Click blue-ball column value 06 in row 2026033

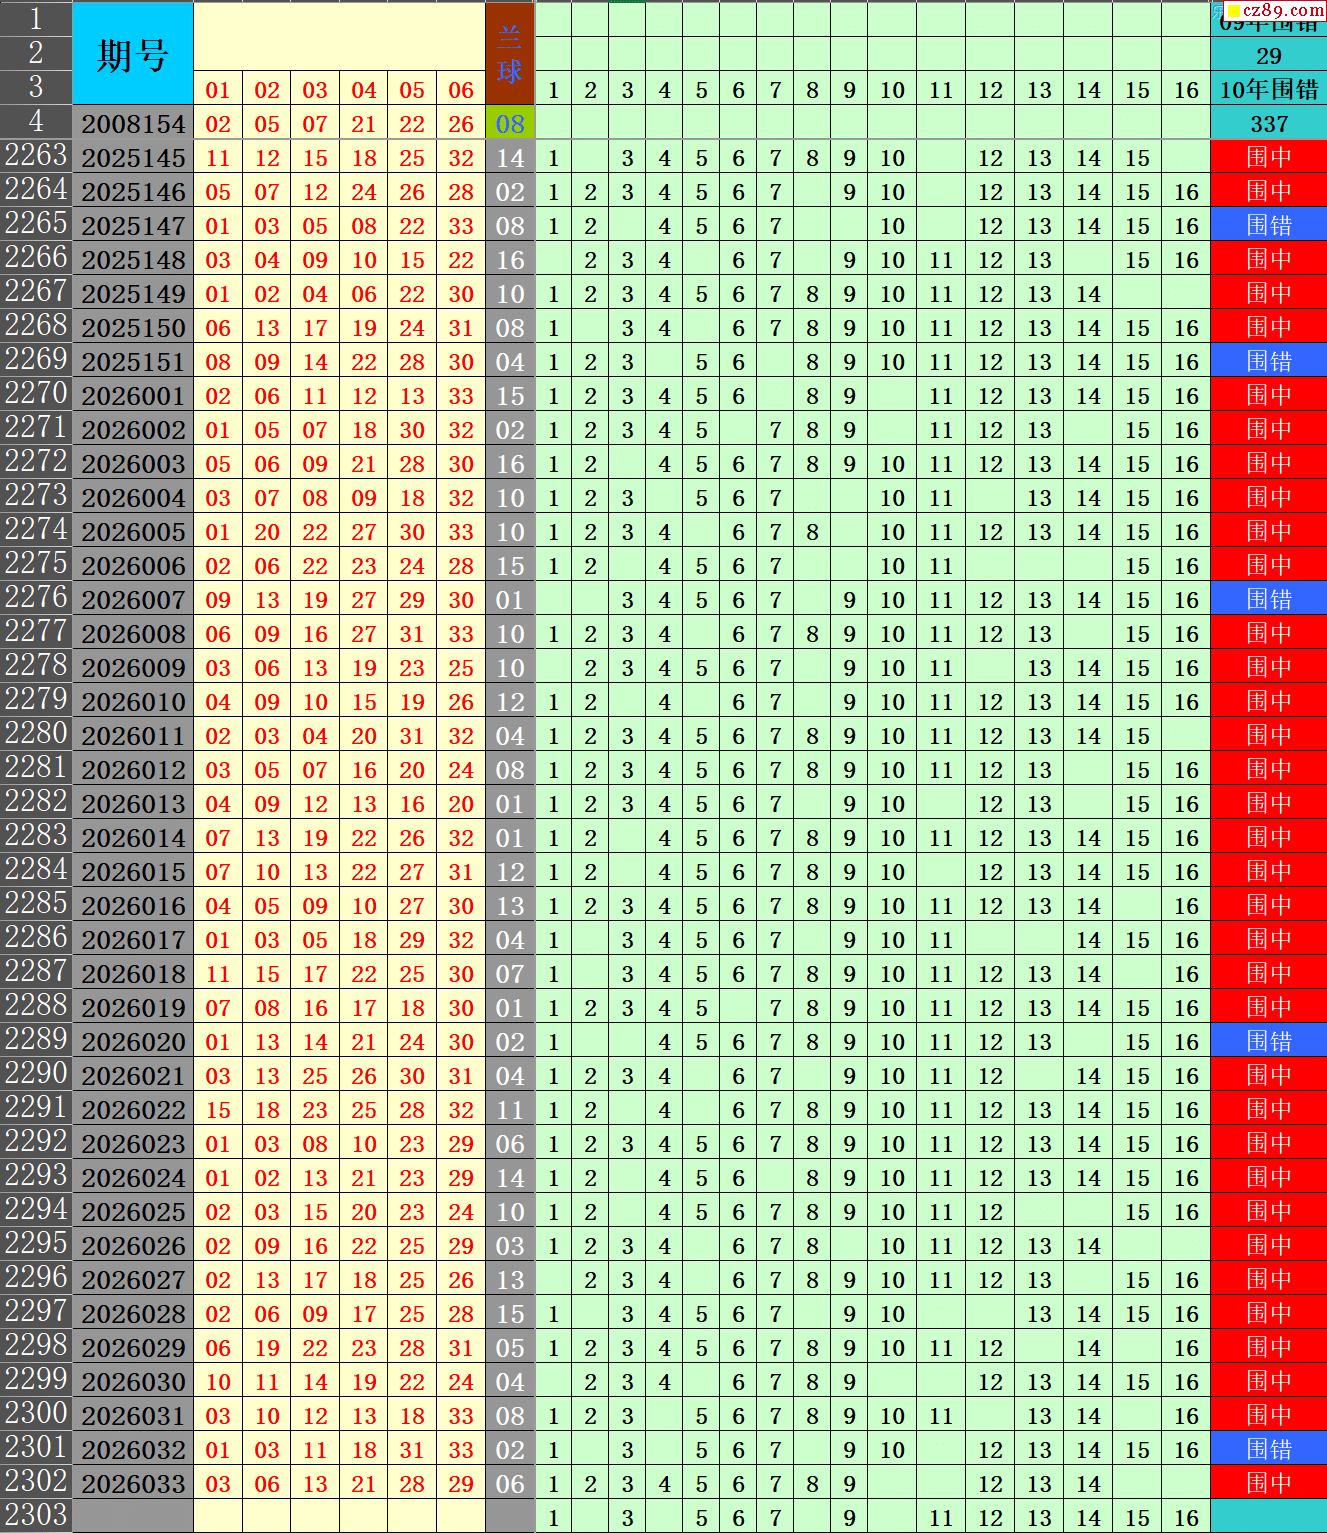[x=510, y=1483]
